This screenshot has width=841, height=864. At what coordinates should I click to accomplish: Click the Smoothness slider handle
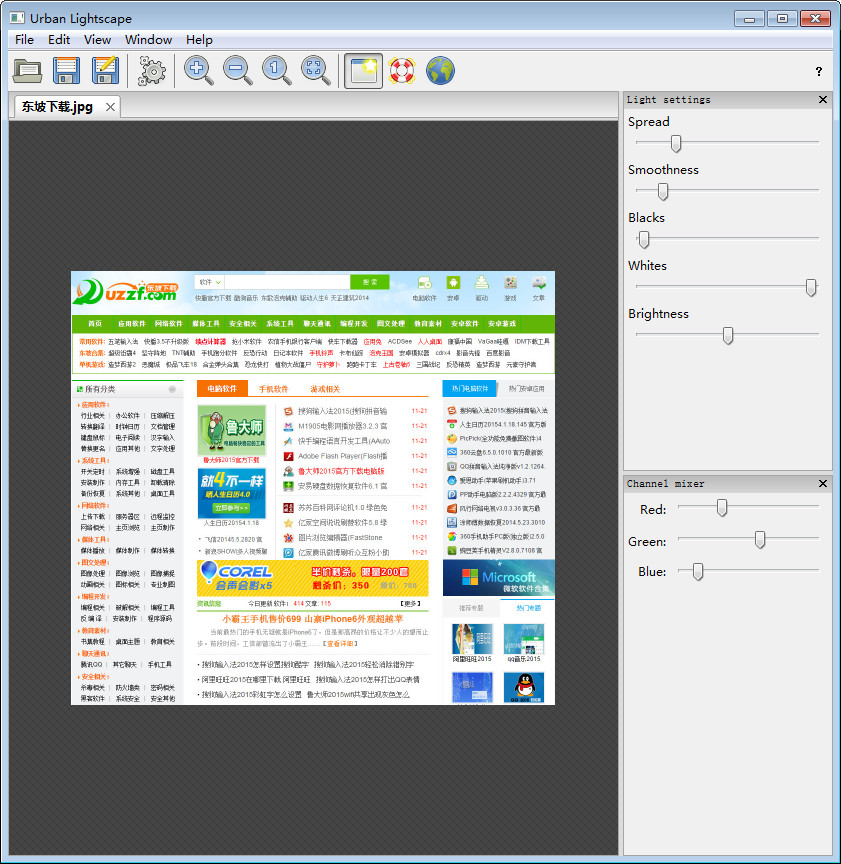663,191
